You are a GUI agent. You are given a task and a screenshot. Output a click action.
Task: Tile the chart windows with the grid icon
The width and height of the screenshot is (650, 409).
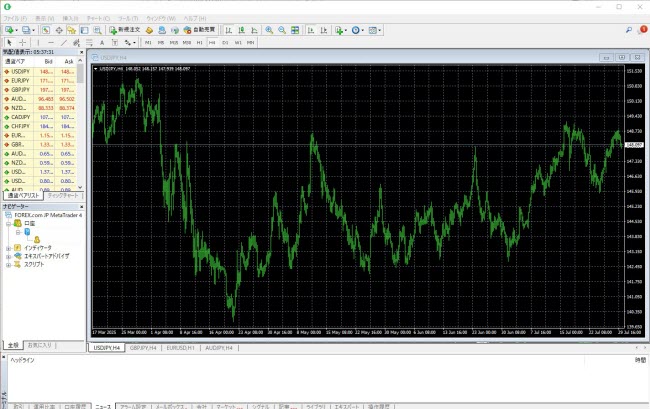point(295,30)
